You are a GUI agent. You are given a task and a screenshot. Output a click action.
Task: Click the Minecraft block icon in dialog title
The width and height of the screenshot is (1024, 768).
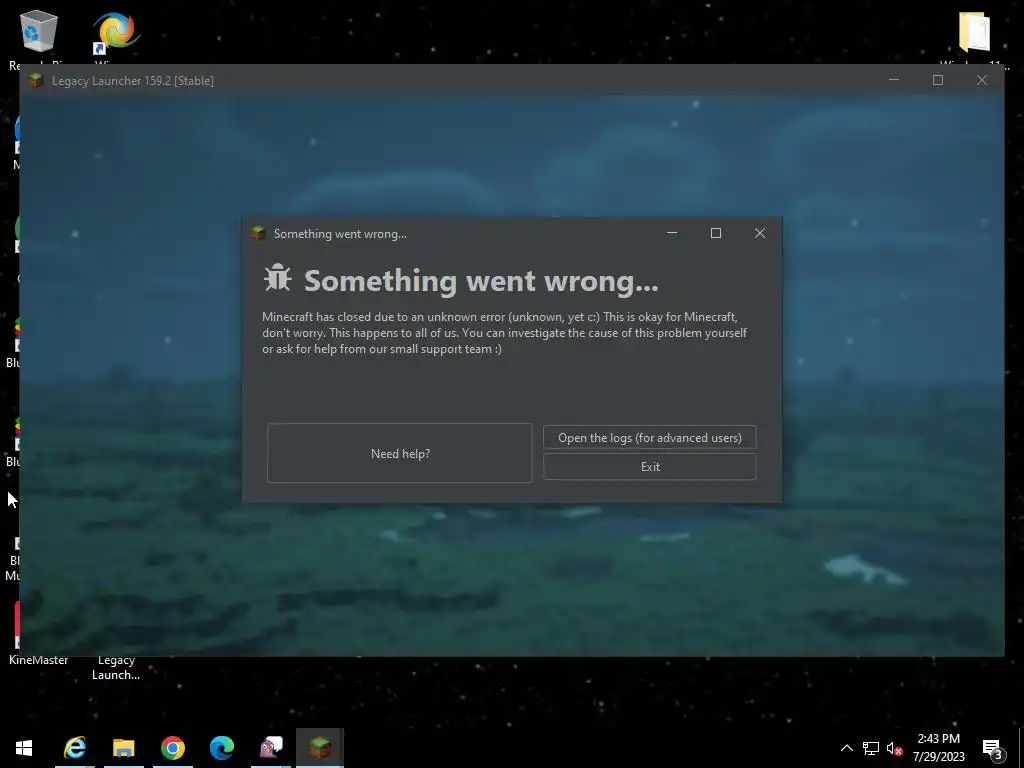click(259, 233)
